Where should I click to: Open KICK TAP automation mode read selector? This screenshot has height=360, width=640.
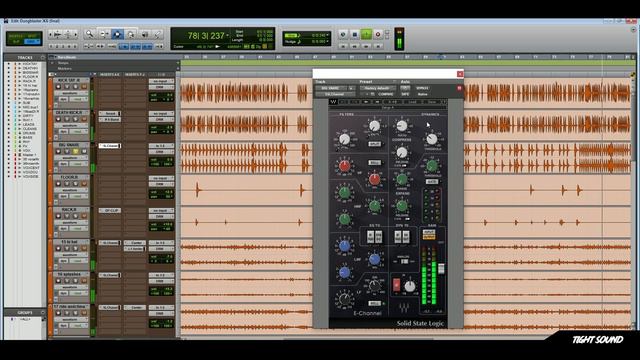click(x=78, y=99)
